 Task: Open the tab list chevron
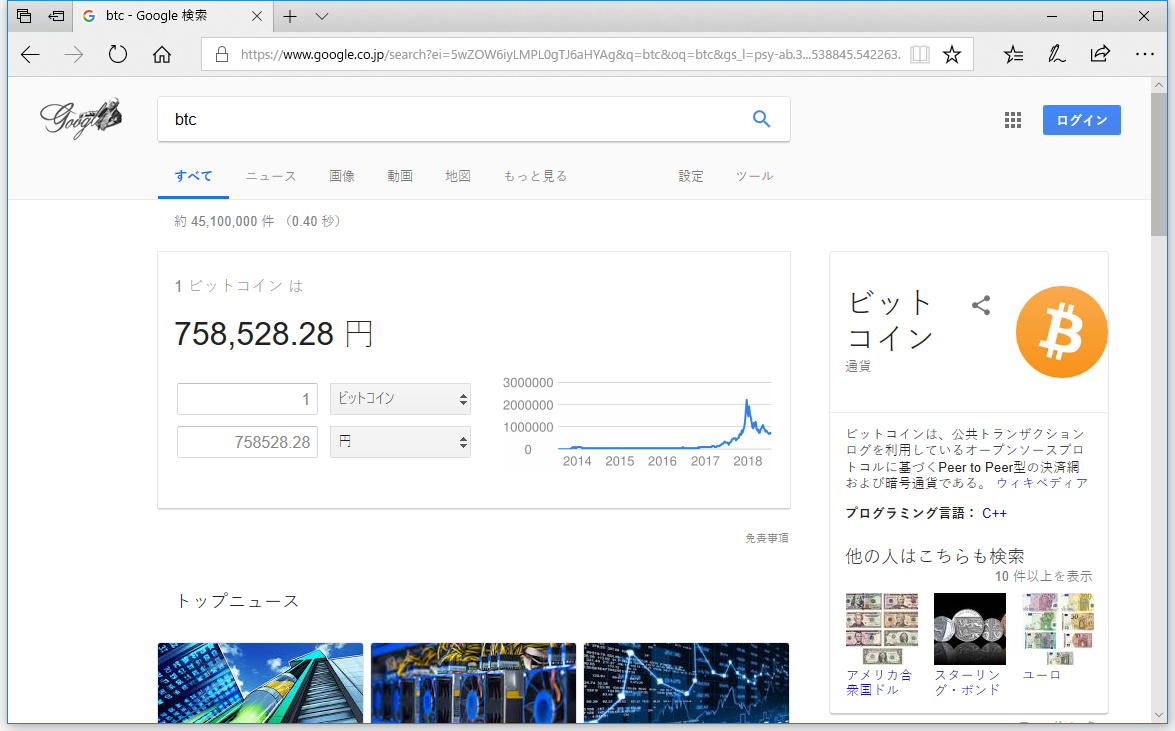click(320, 16)
